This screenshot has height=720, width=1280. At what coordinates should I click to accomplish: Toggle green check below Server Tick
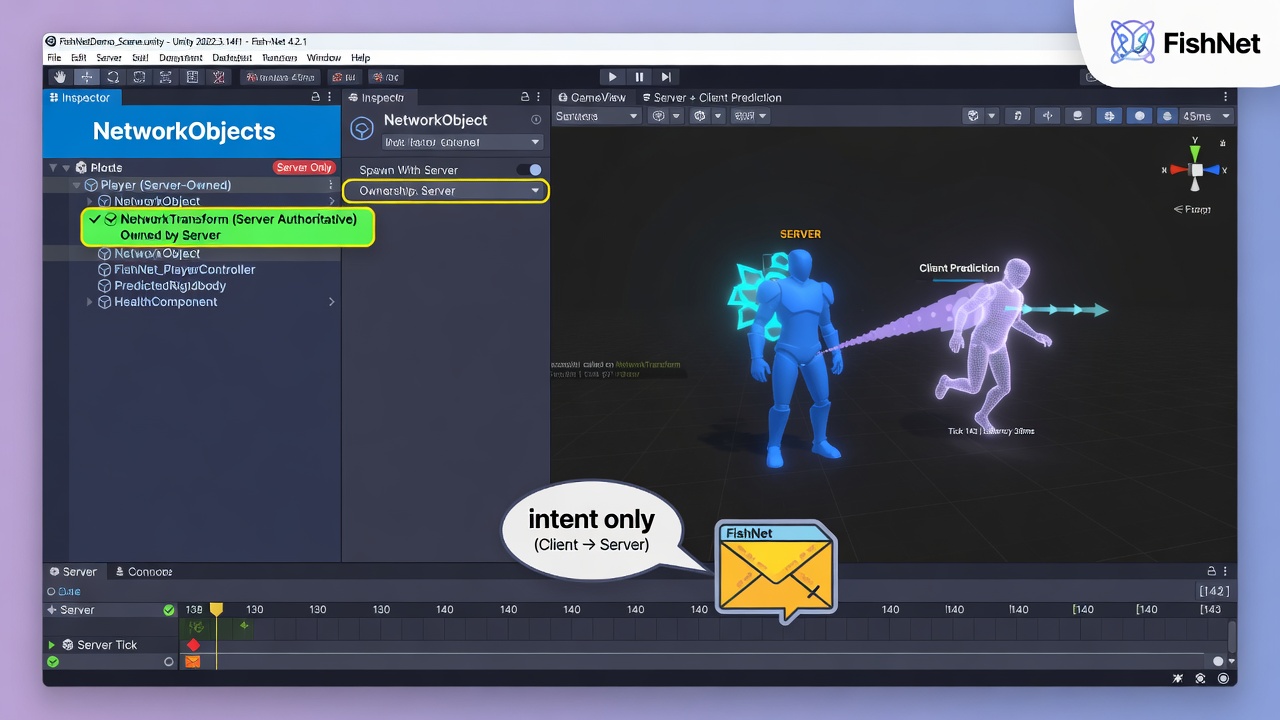point(53,662)
